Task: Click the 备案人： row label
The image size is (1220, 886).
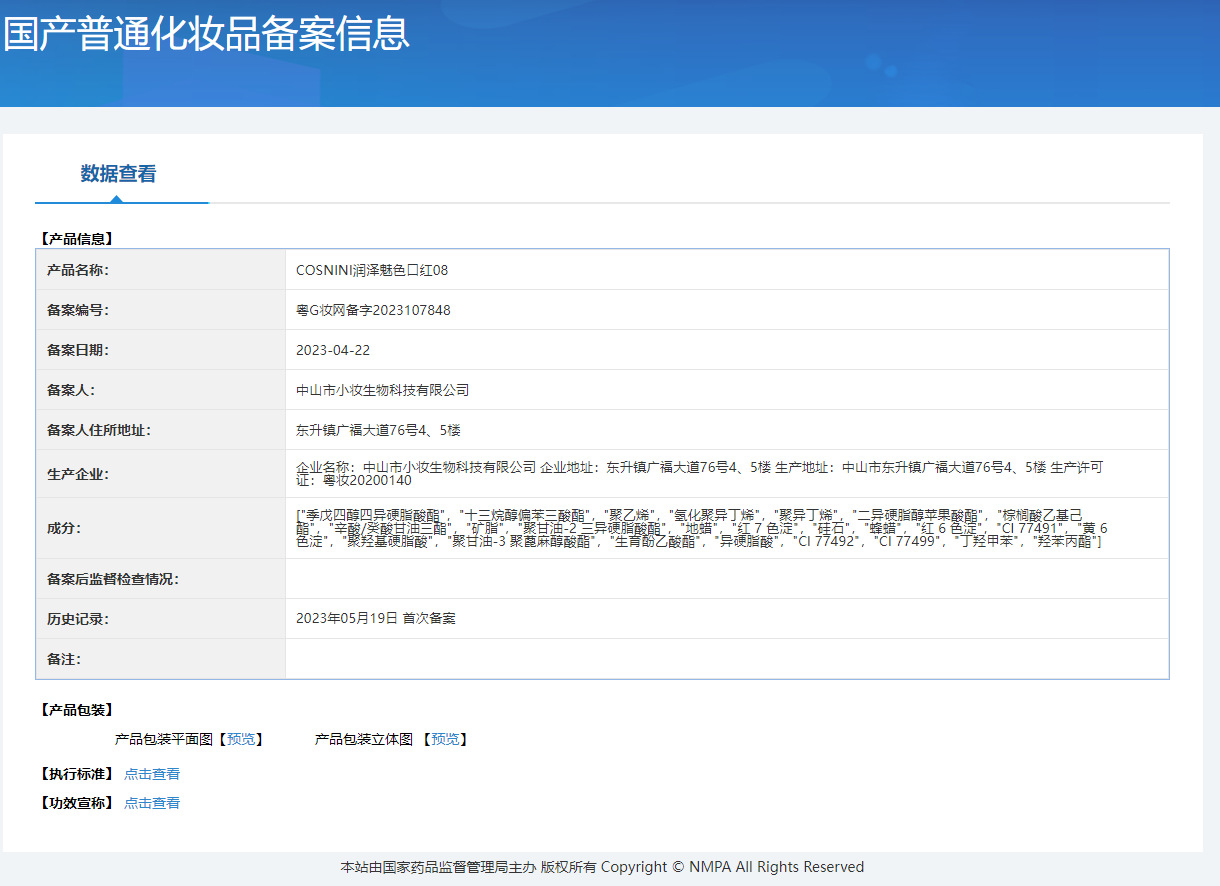Action: (x=71, y=390)
